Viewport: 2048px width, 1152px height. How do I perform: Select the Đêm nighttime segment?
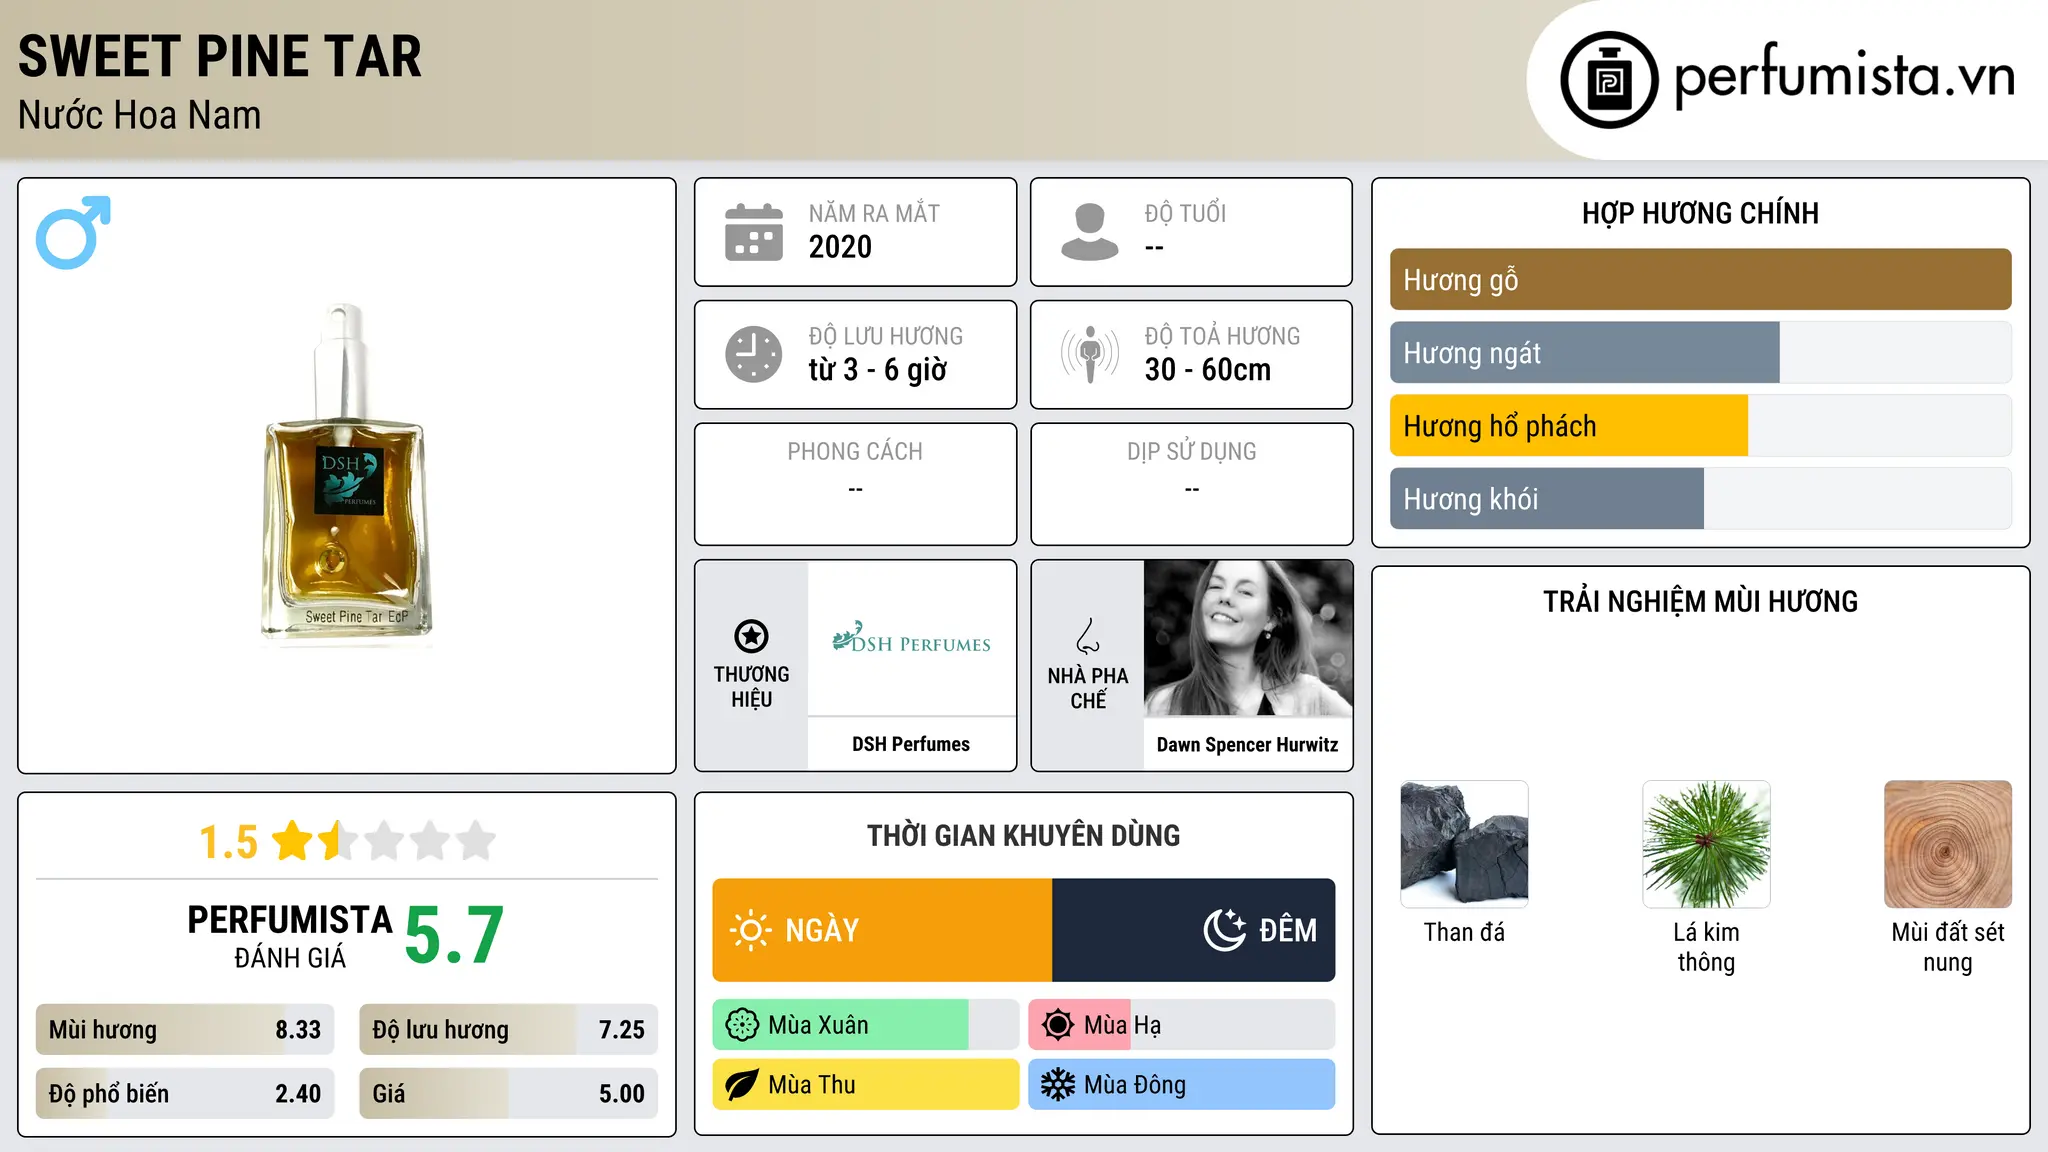point(1193,930)
